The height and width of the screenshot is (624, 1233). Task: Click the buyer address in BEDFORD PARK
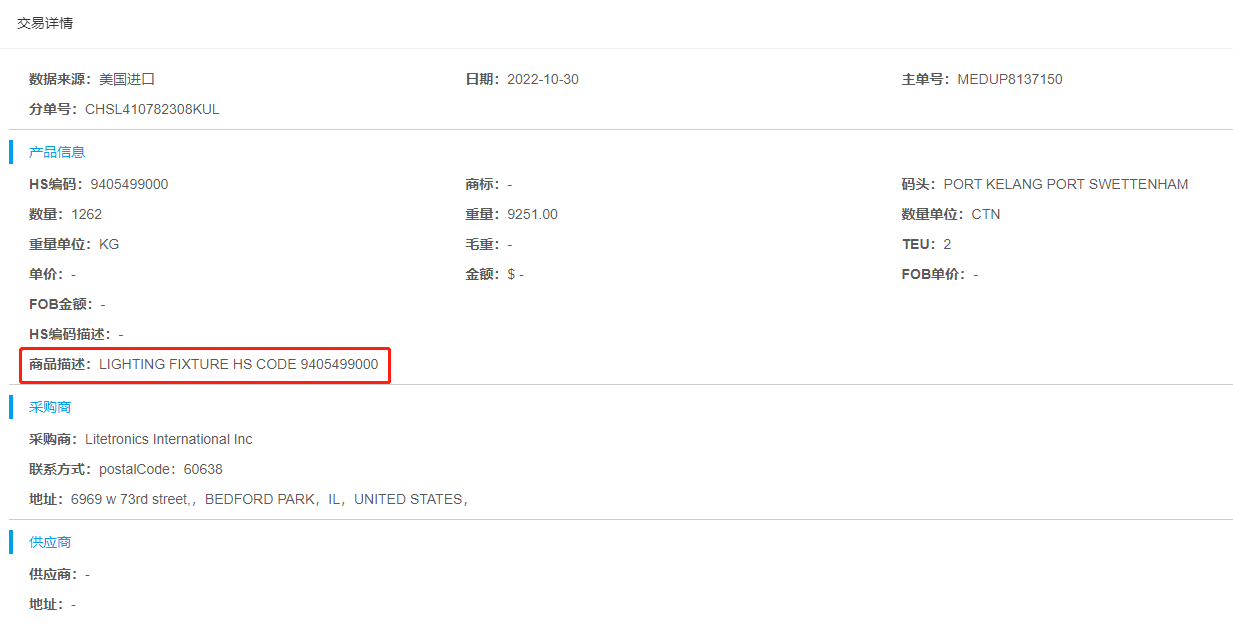tap(268, 499)
